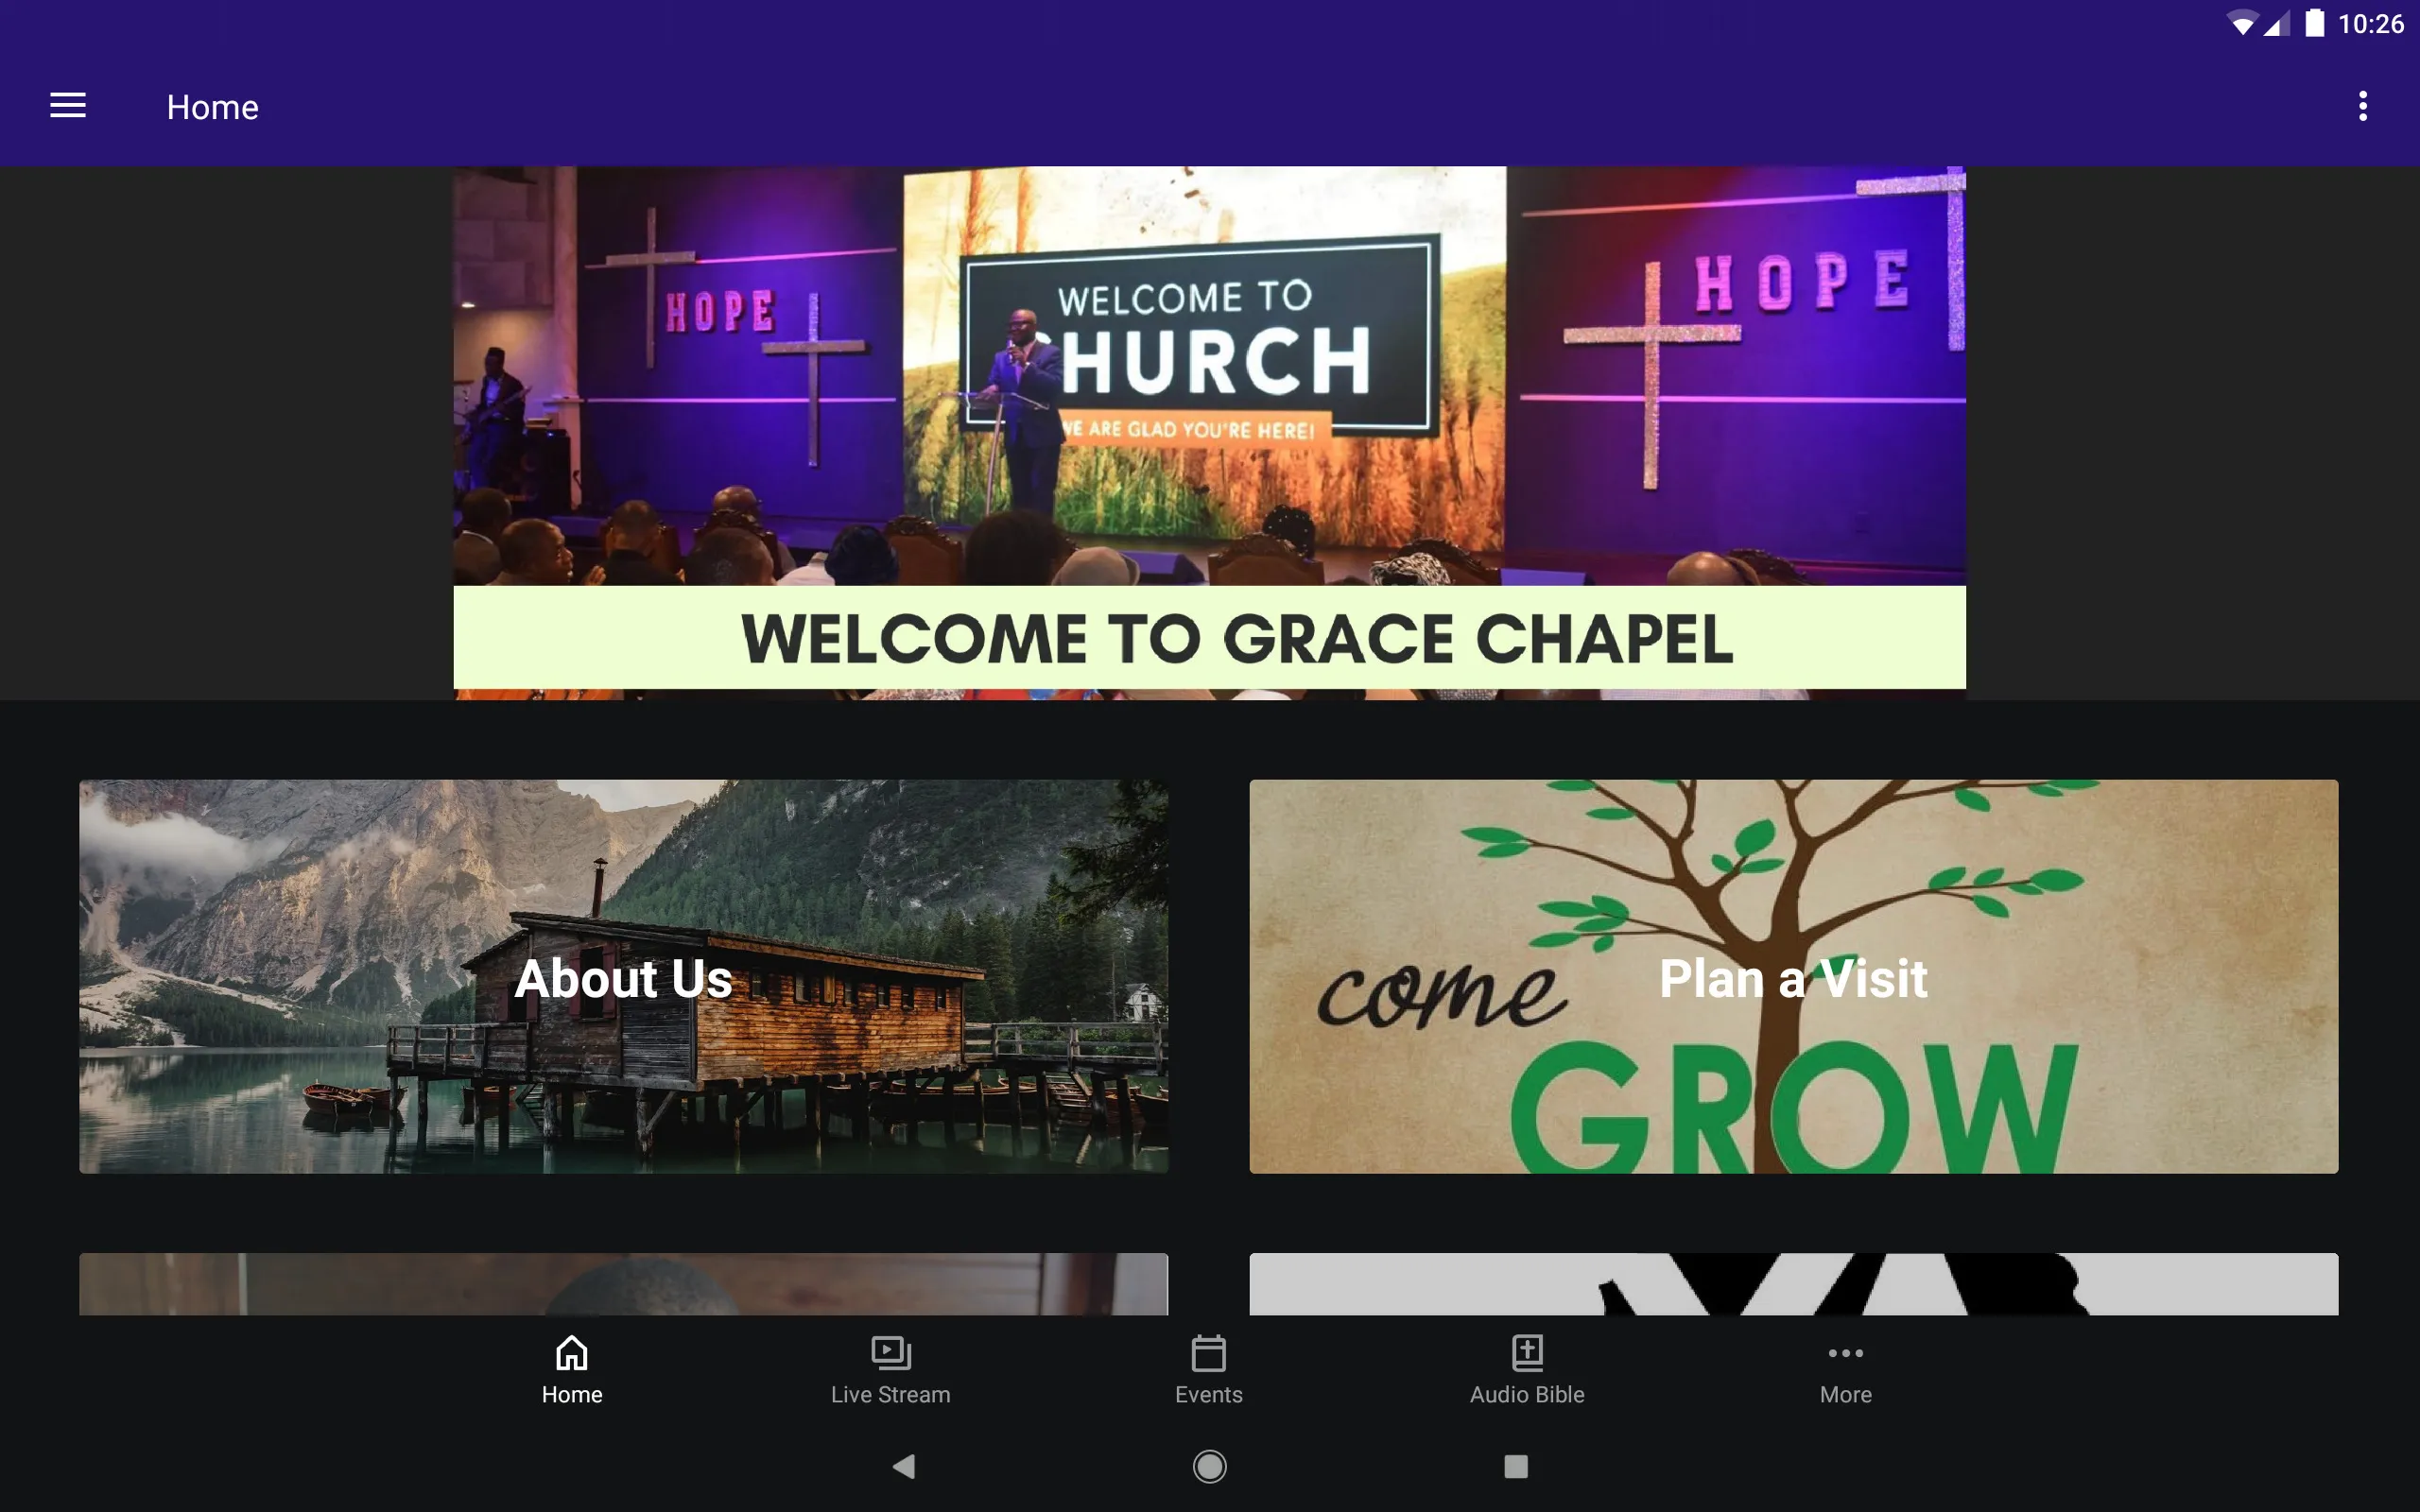Tap the Home navigation icon
2420x1512 pixels.
[572, 1366]
